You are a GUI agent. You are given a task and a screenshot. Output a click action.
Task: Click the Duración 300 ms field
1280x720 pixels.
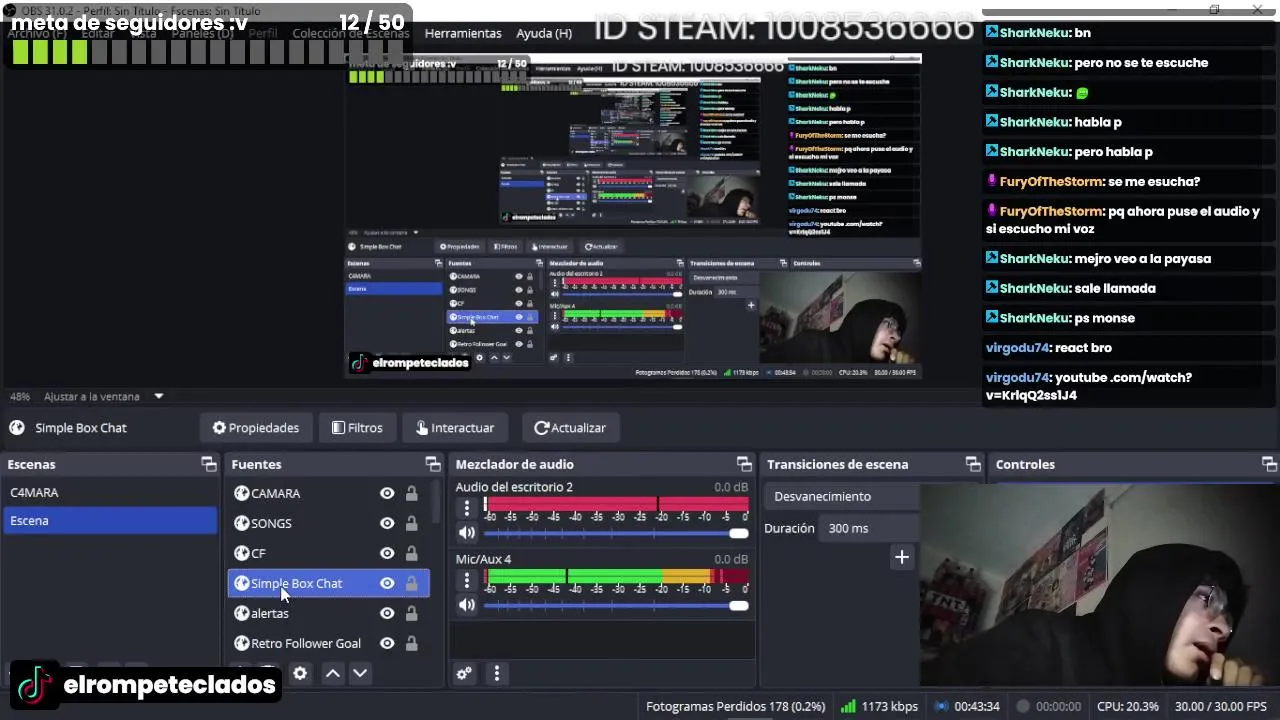[x=870, y=528]
